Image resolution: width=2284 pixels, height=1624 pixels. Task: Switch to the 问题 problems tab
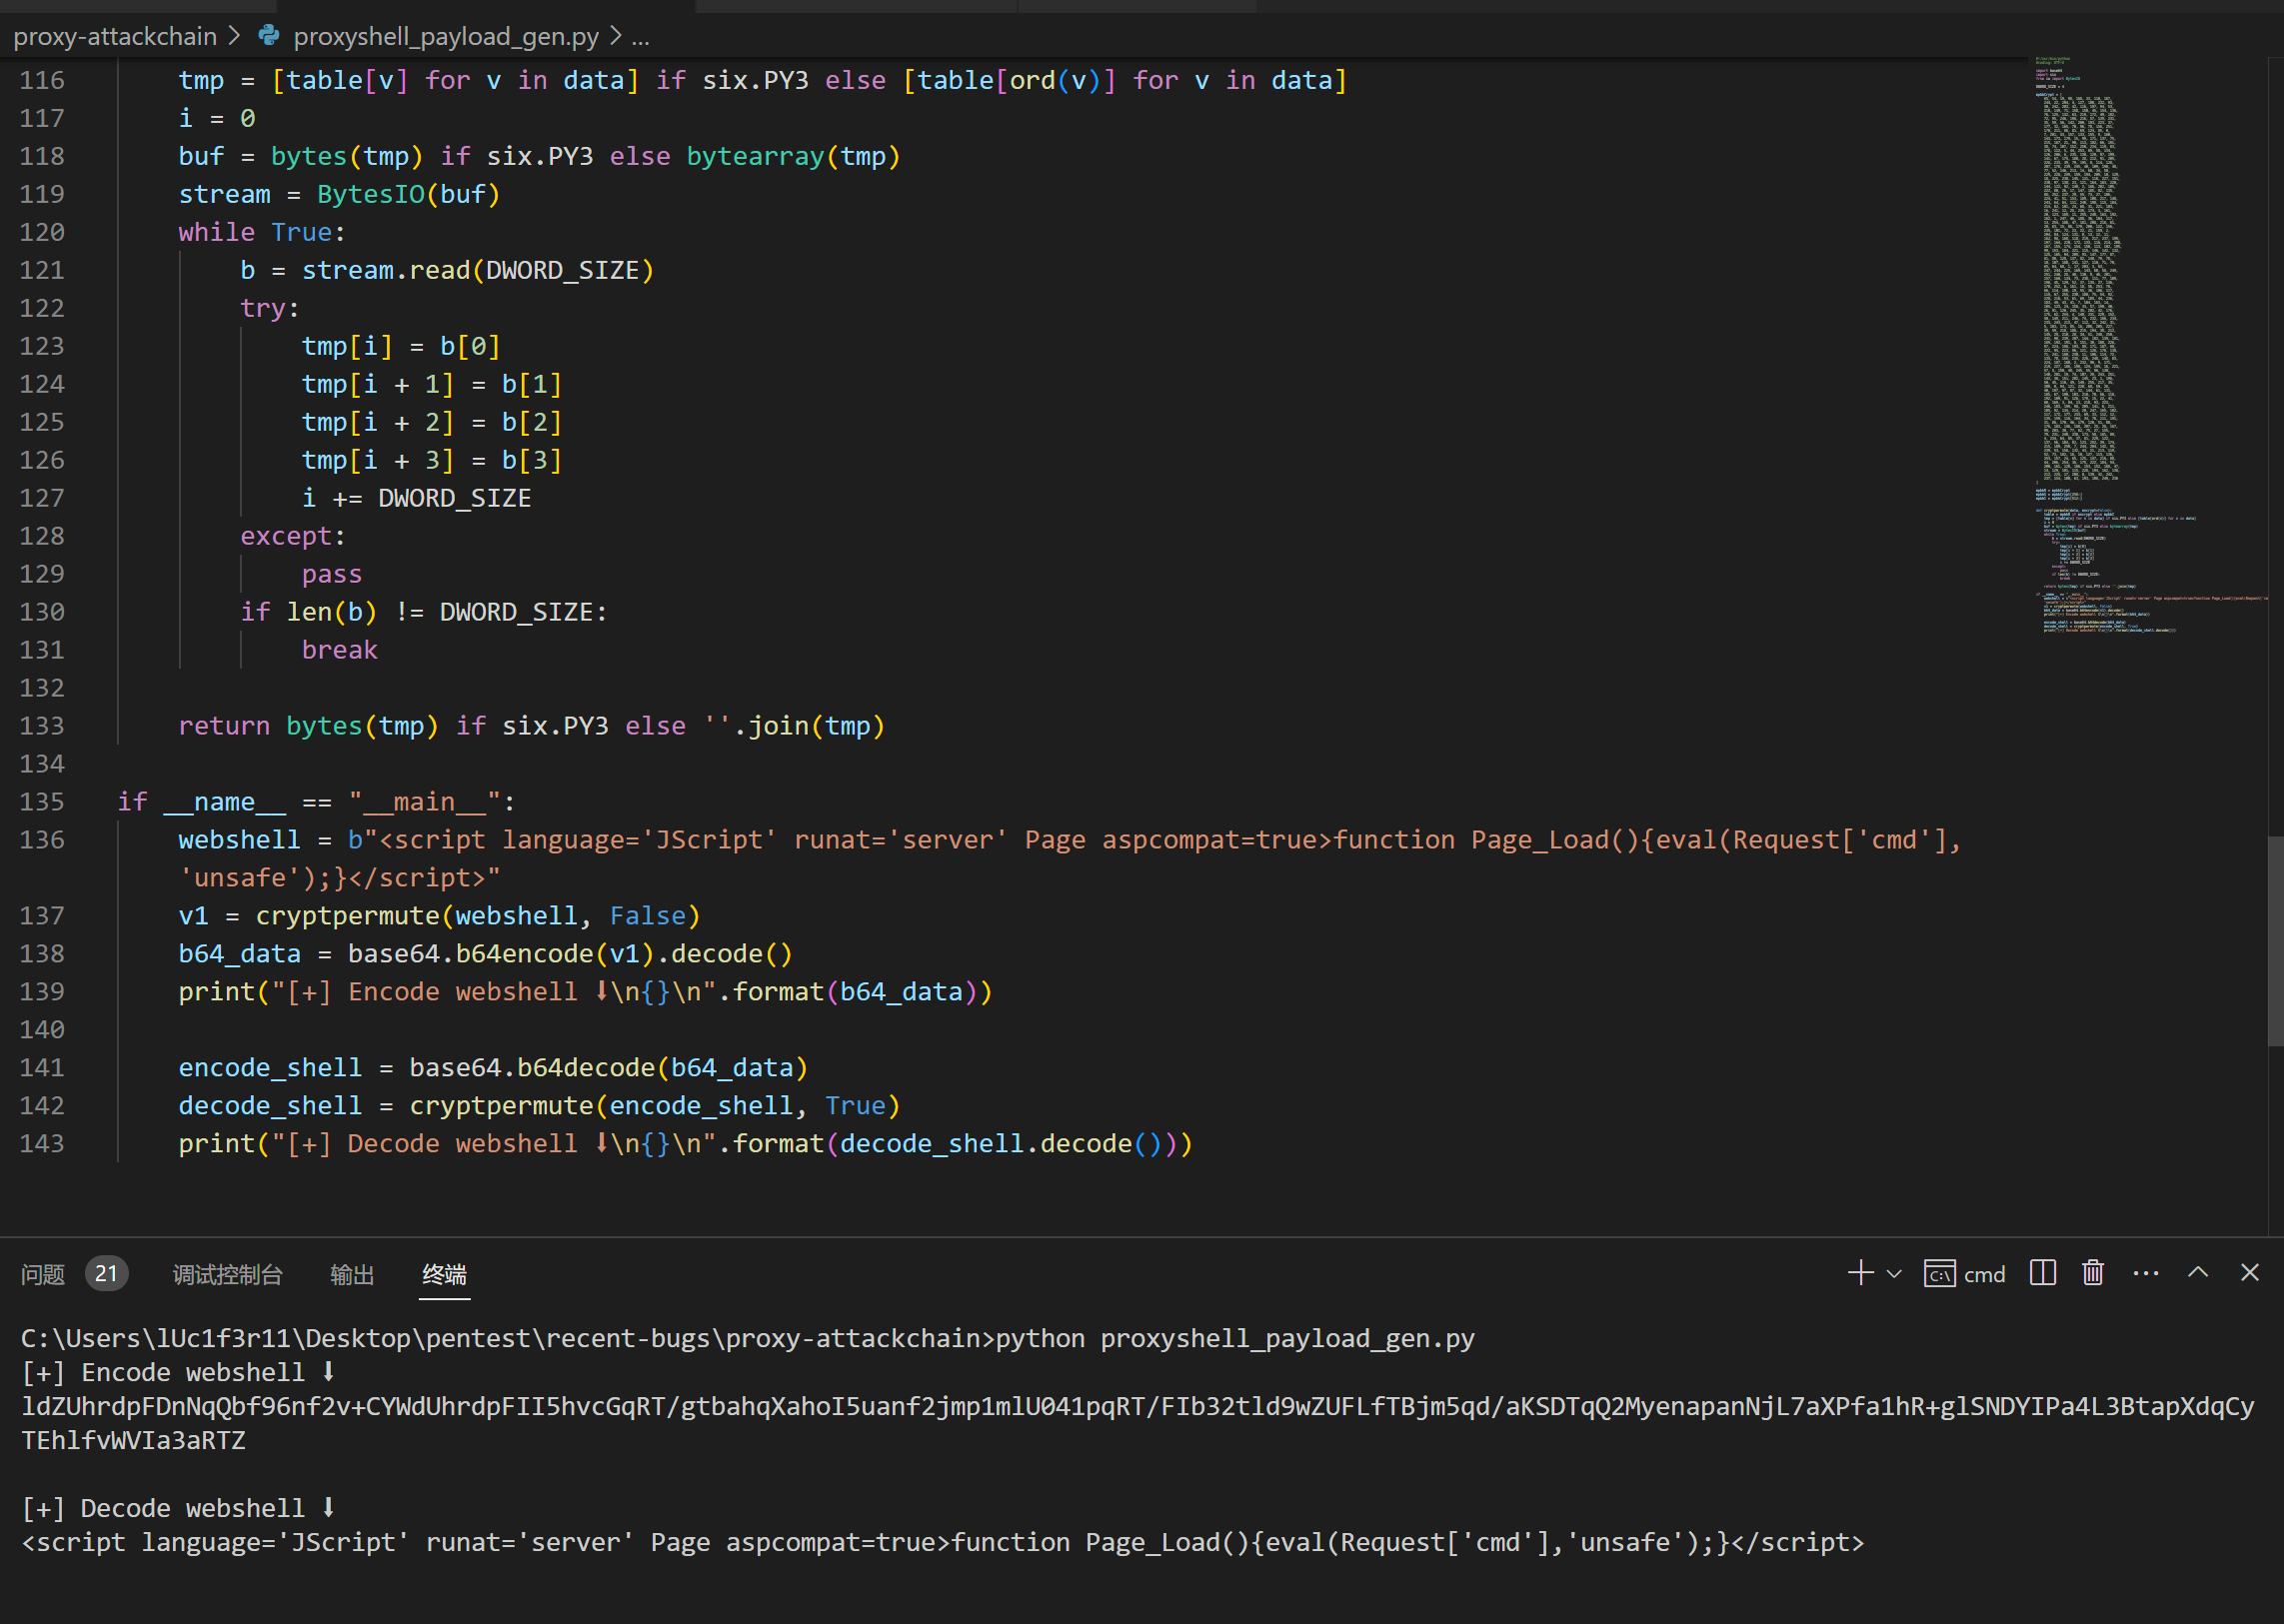(43, 1274)
